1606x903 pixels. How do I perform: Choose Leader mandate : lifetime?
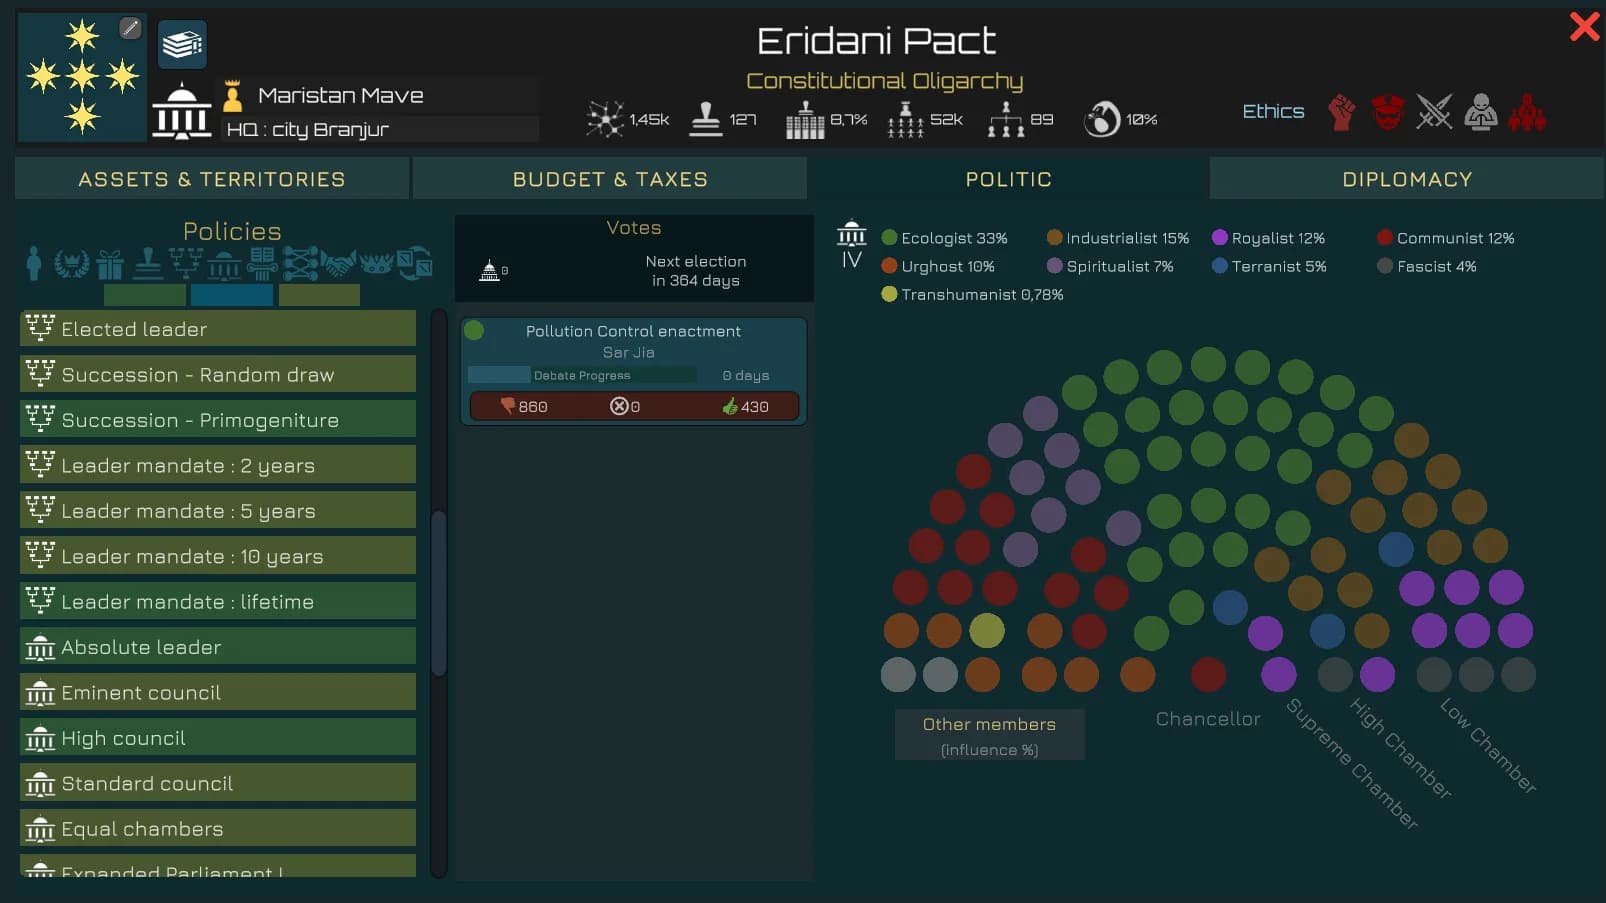click(218, 601)
